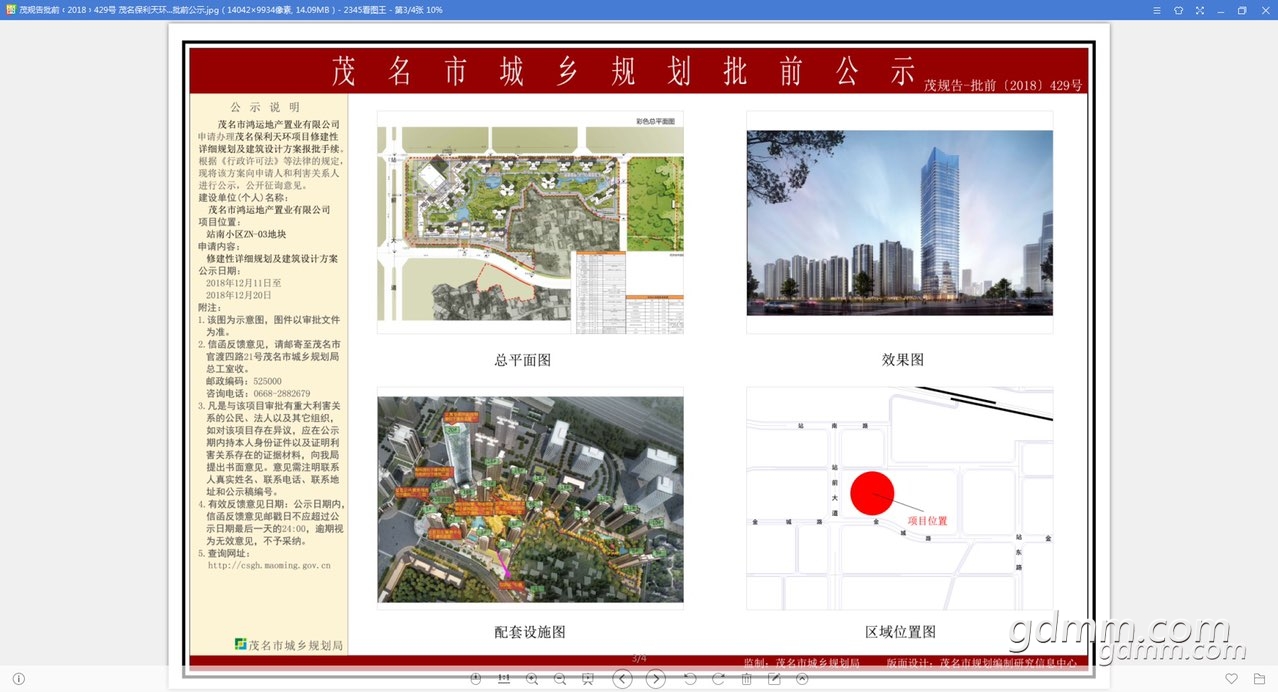Image resolution: width=1278 pixels, height=692 pixels.
Task: Open the containing folder icon
Action: point(1259,679)
